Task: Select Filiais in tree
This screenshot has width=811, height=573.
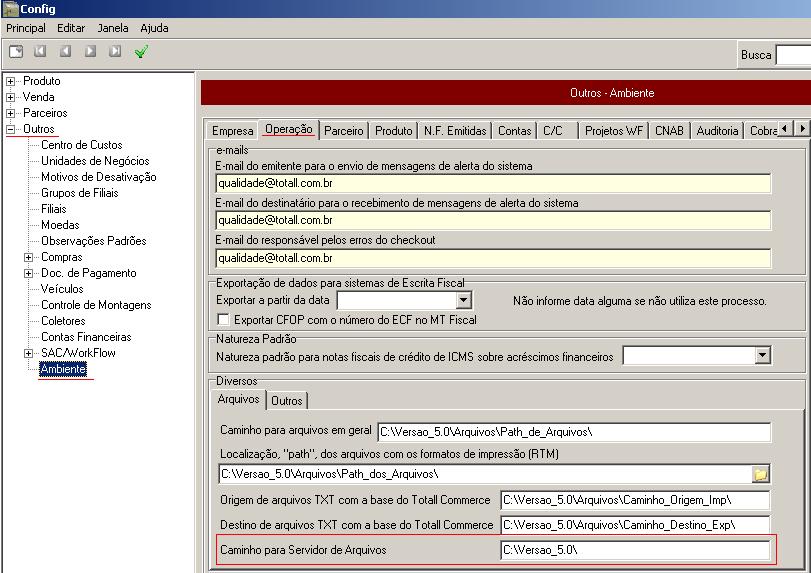Action: (x=54, y=209)
